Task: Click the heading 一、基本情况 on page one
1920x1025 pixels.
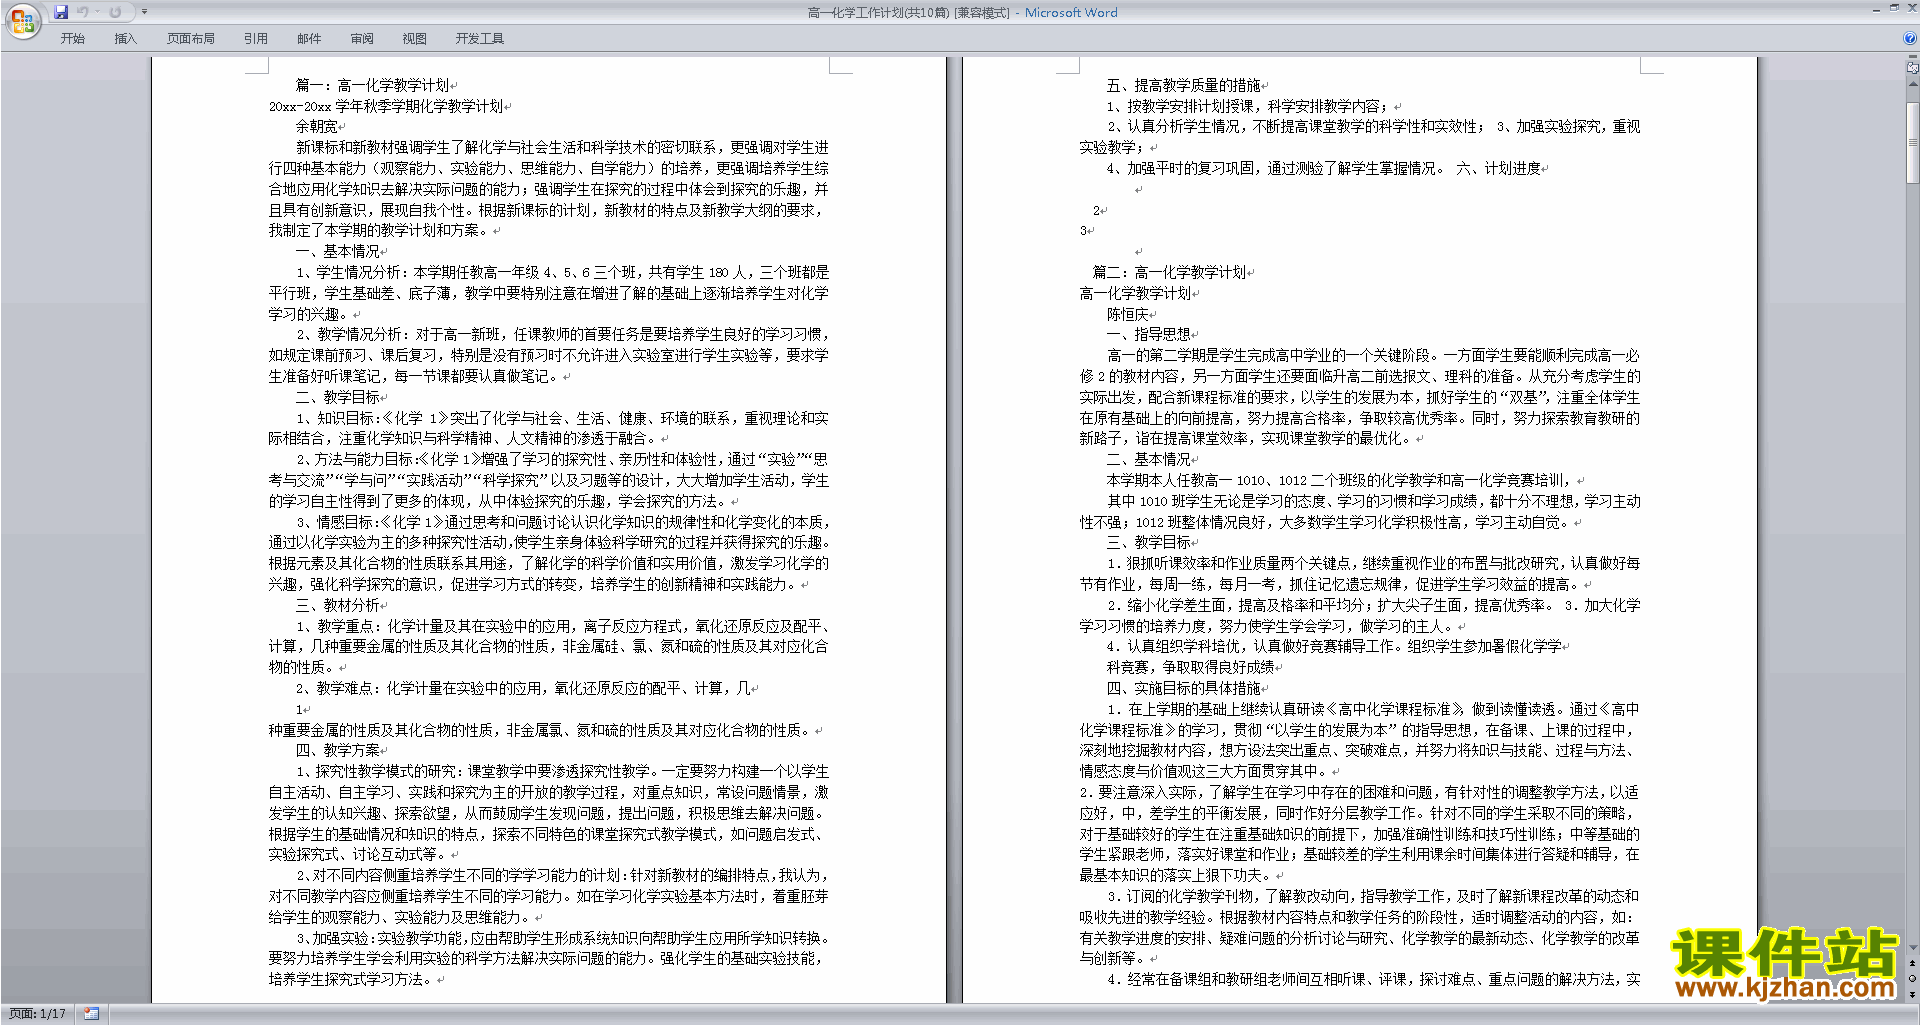Action: tap(337, 252)
